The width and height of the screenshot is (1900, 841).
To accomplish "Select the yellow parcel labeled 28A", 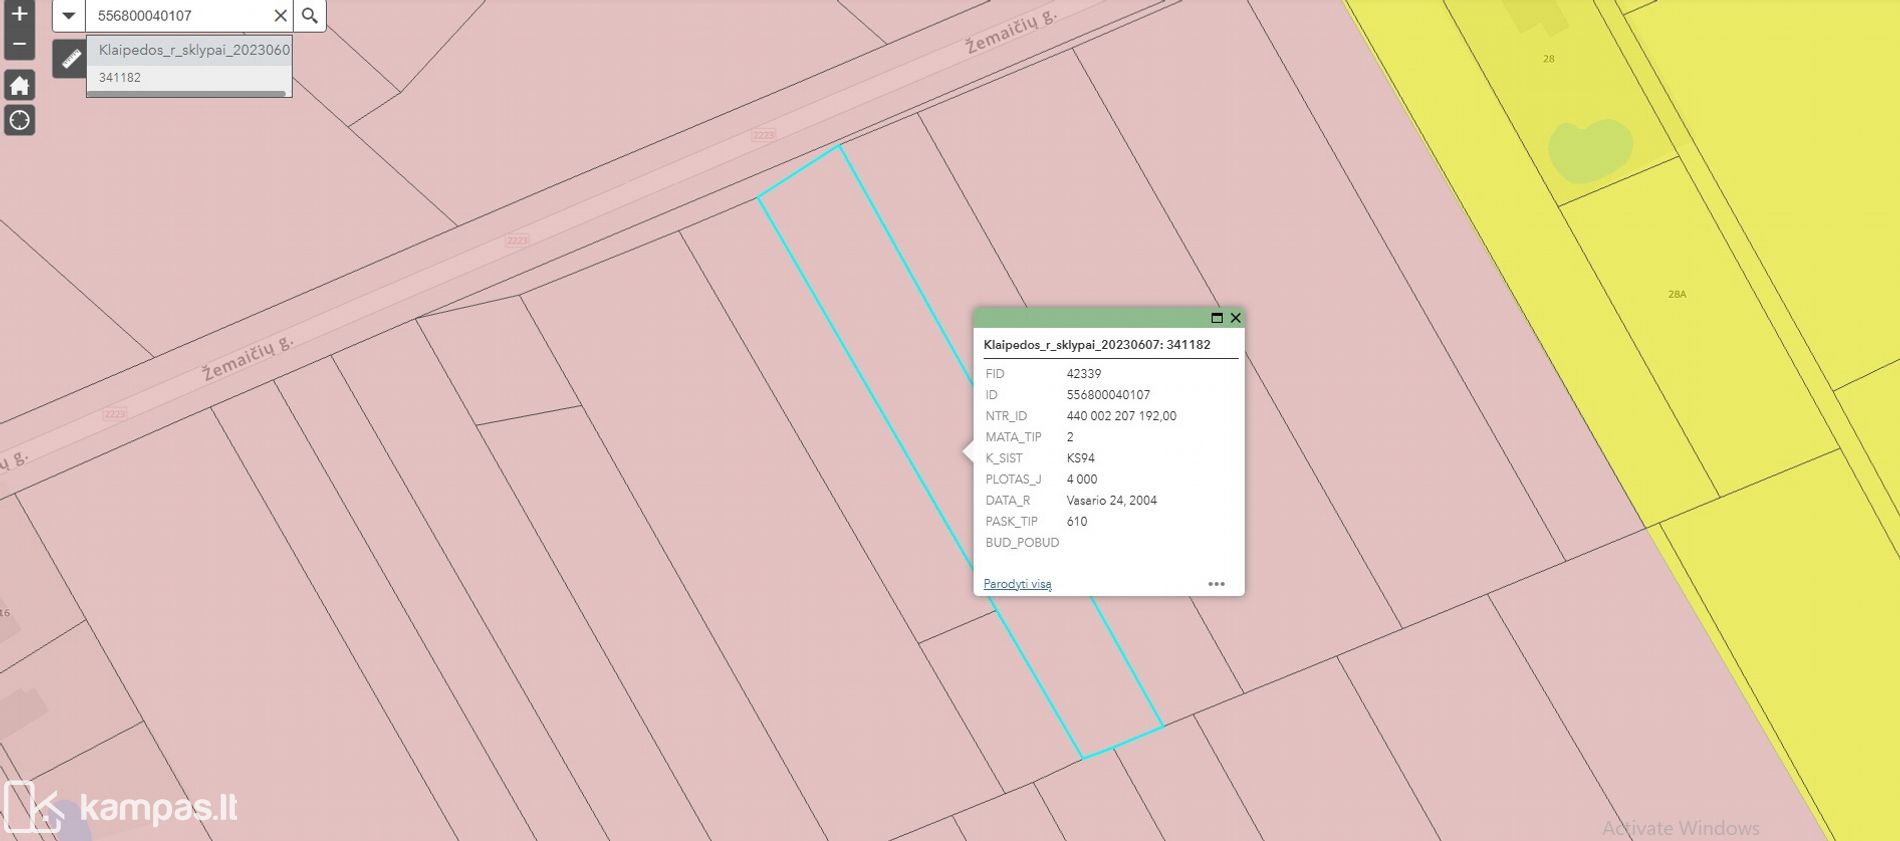I will [x=1677, y=295].
